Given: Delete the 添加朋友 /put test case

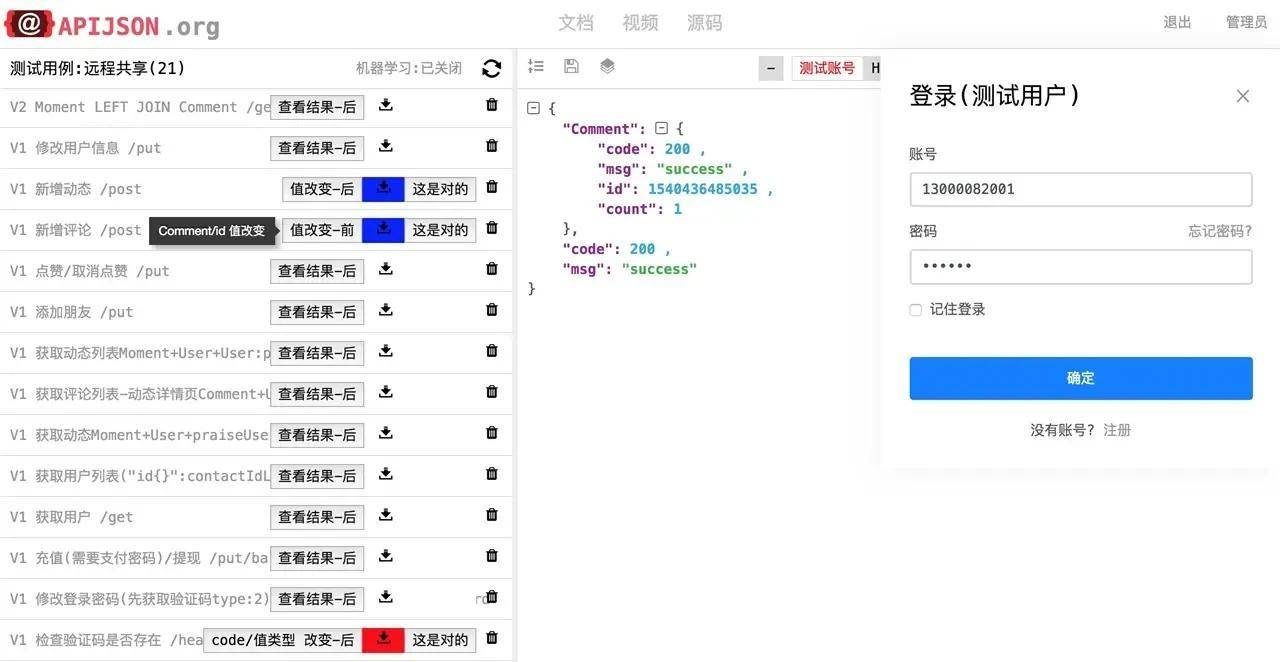Looking at the screenshot, I should (x=491, y=310).
